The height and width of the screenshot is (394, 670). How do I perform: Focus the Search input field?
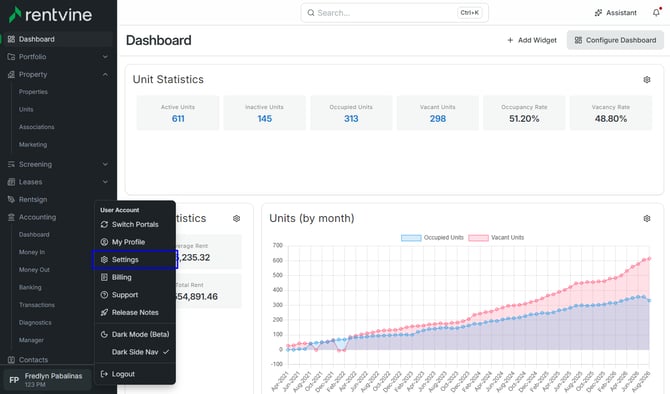(394, 13)
